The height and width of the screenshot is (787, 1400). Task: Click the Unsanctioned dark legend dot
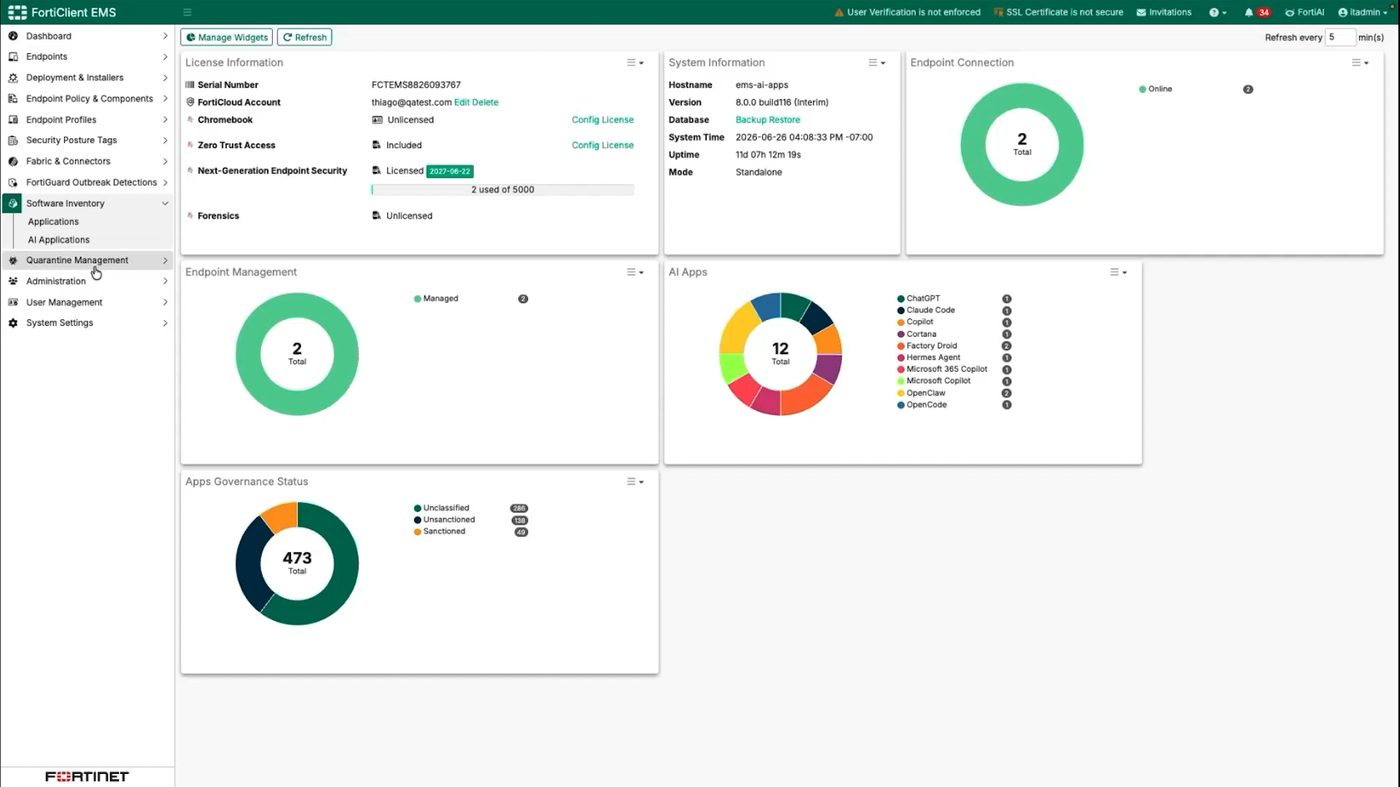pyautogui.click(x=417, y=520)
